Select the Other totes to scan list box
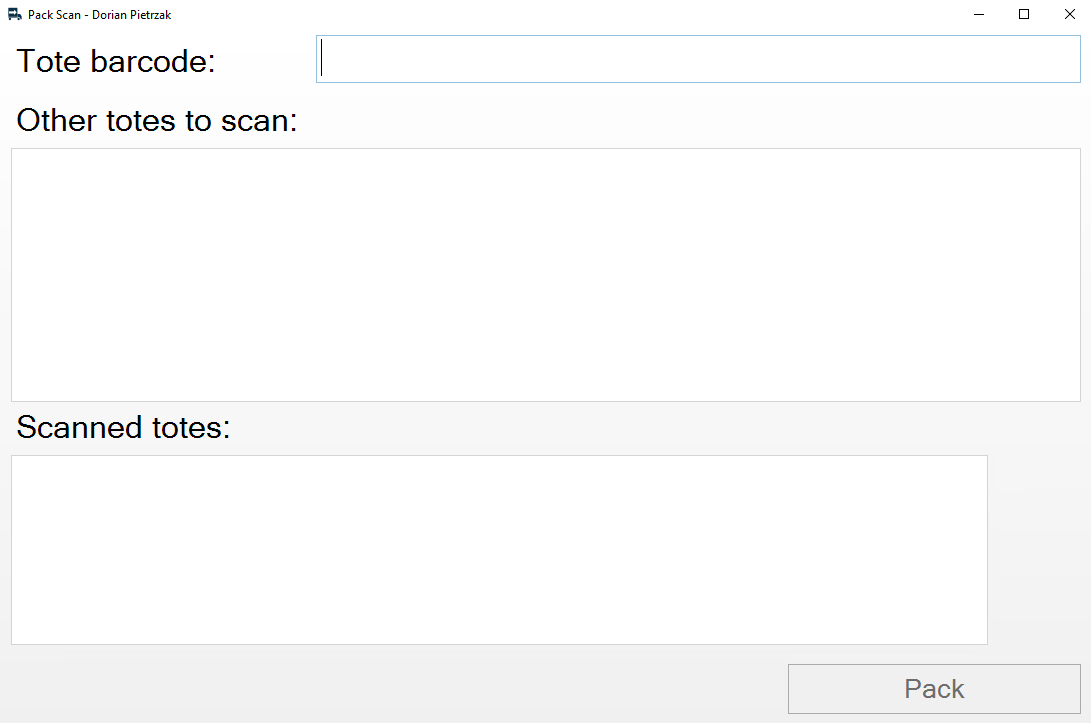The width and height of the screenshot is (1091, 723). pos(546,275)
